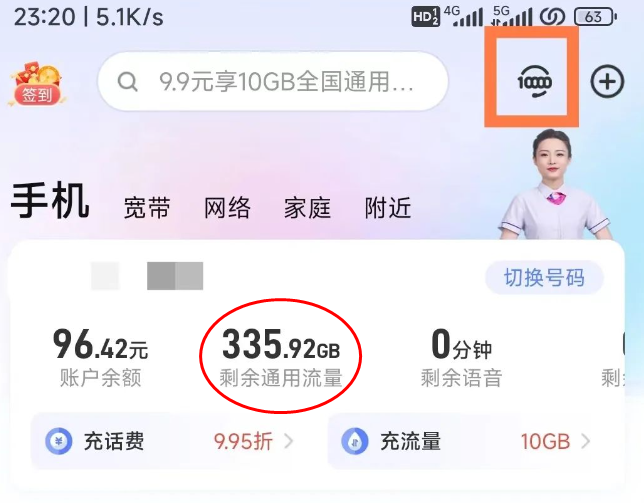Tap the 切换号码 button
The width and height of the screenshot is (644, 503).
click(x=544, y=278)
